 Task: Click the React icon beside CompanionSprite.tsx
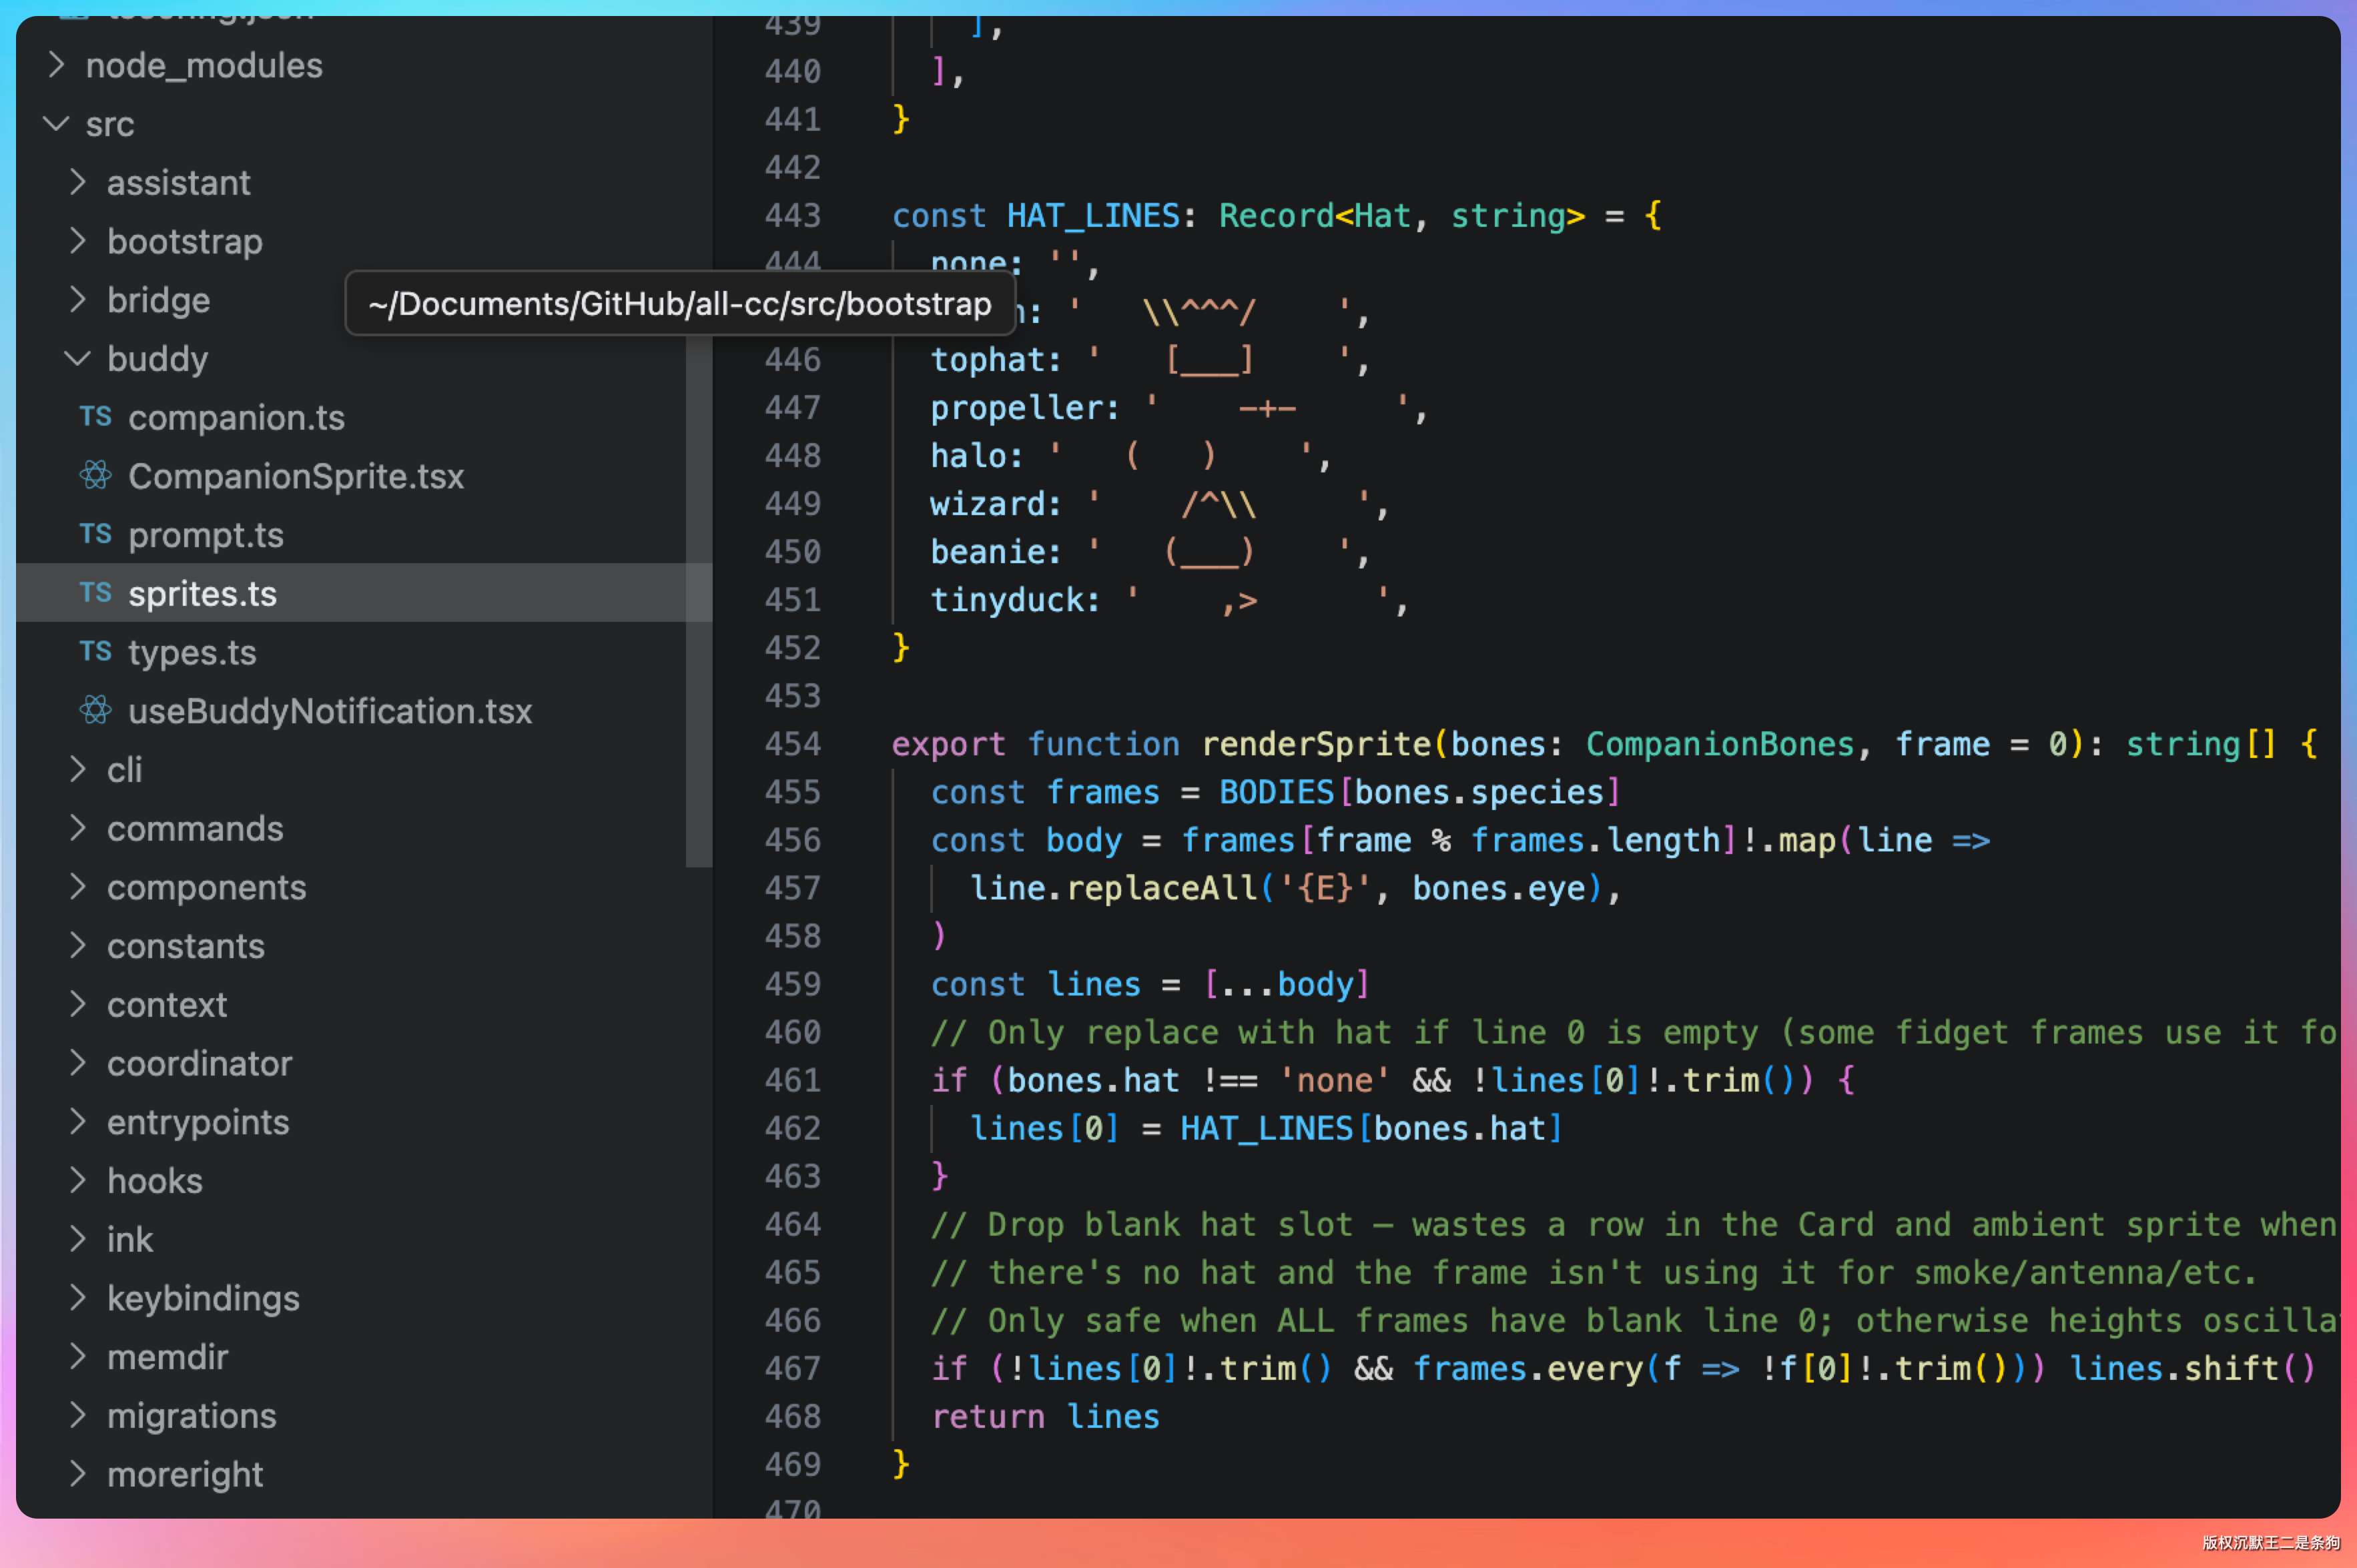tap(95, 475)
